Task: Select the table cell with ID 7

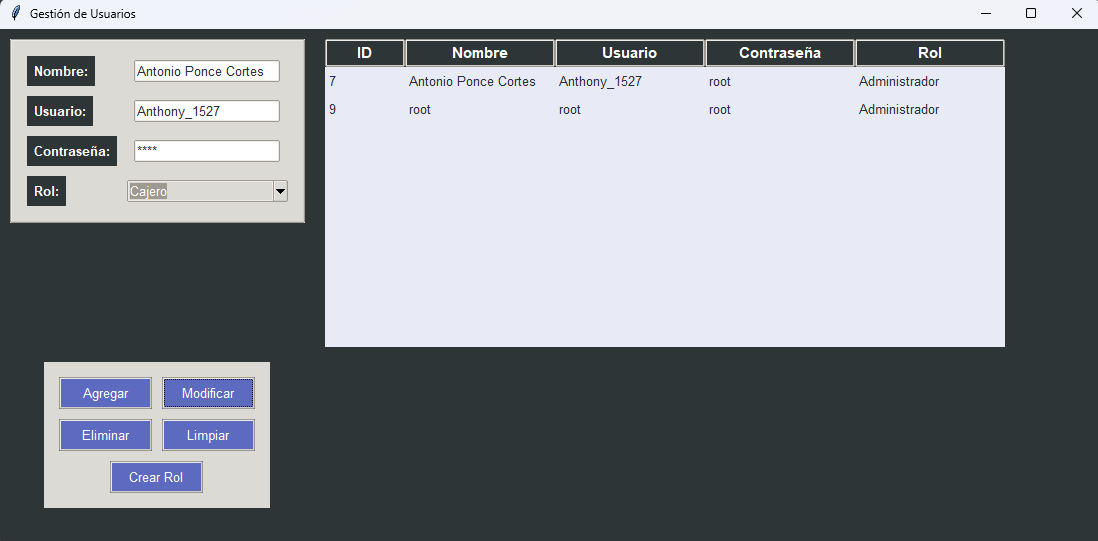Action: (365, 82)
